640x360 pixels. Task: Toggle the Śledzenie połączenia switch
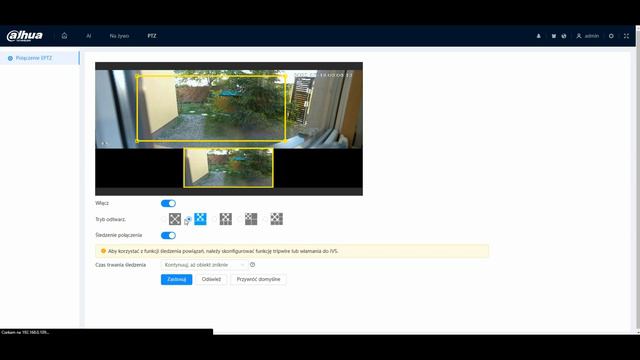pyautogui.click(x=168, y=236)
